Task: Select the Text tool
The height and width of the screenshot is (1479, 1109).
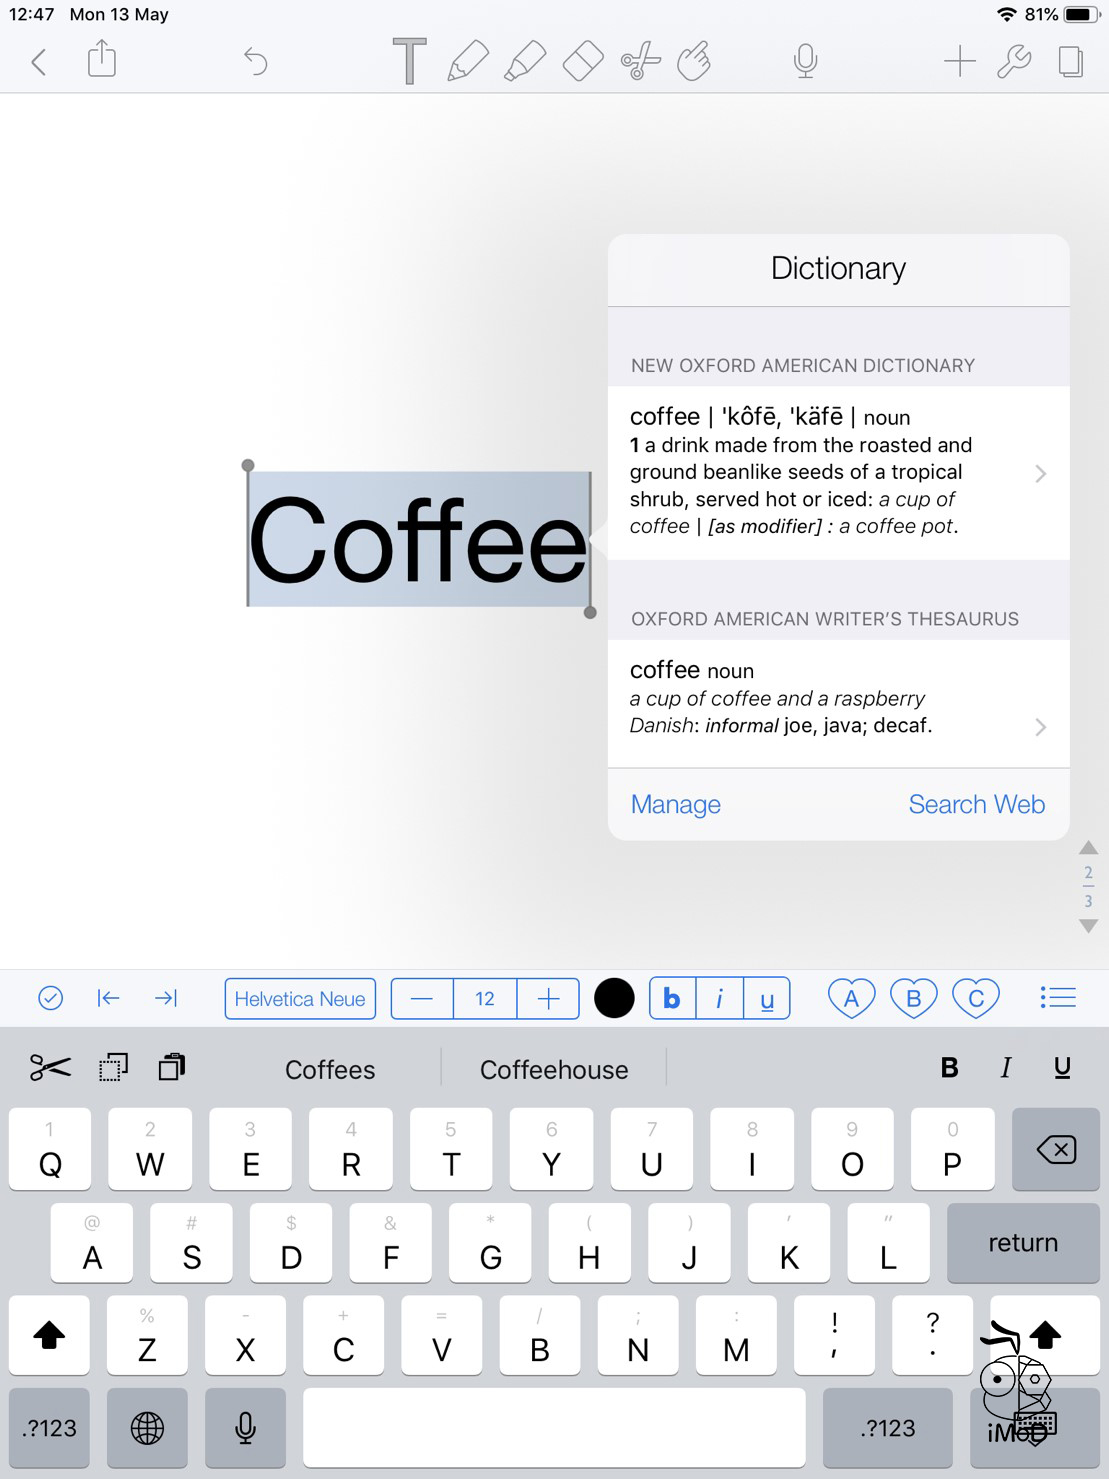Action: tap(409, 62)
